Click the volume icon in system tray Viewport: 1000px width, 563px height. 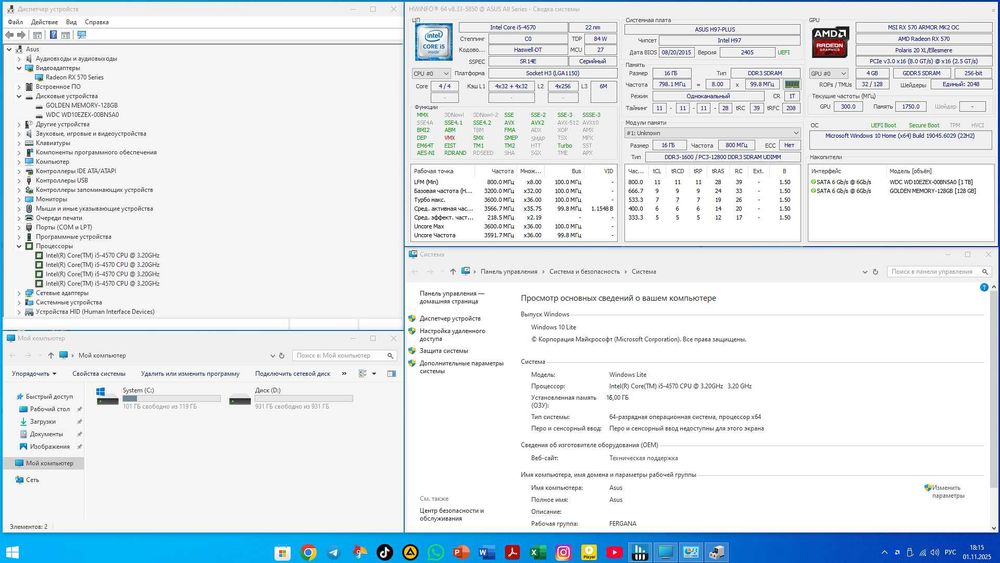click(935, 552)
